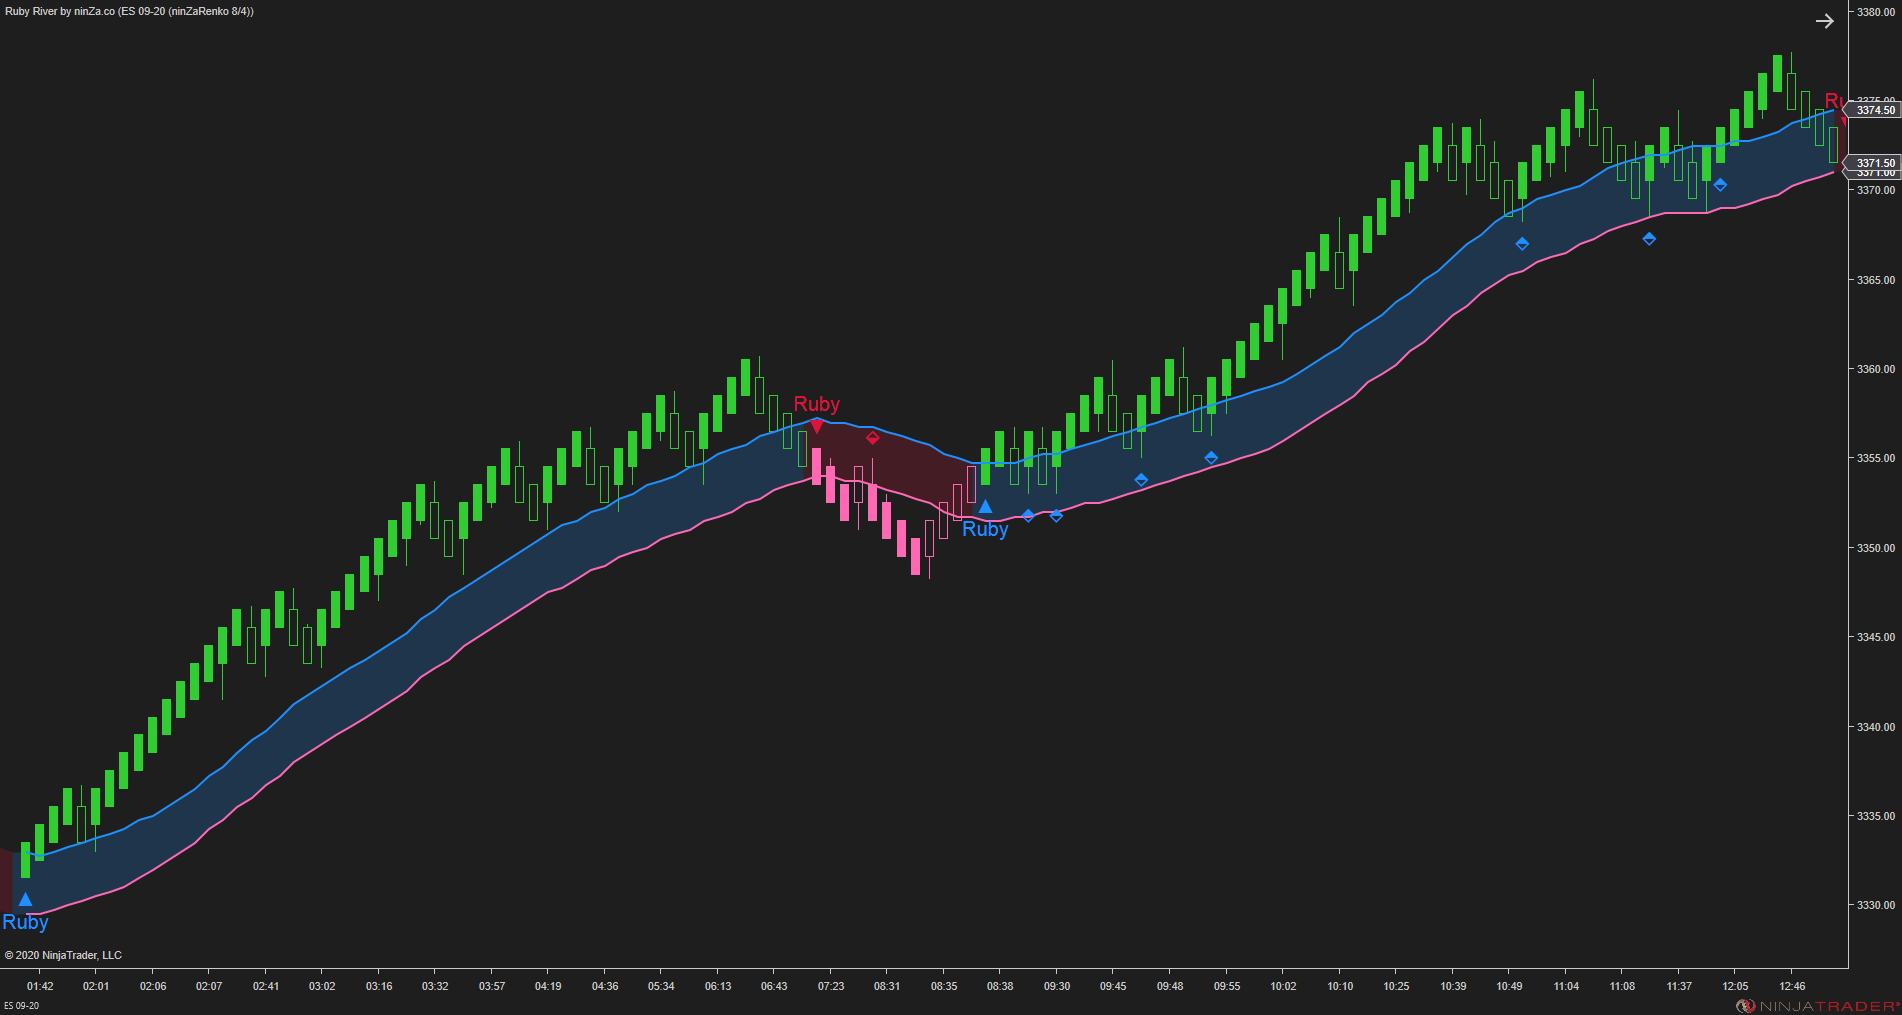Viewport: 1902px width, 1015px height.
Task: Click the blue diamond marker near 10:49
Action: 1521,243
